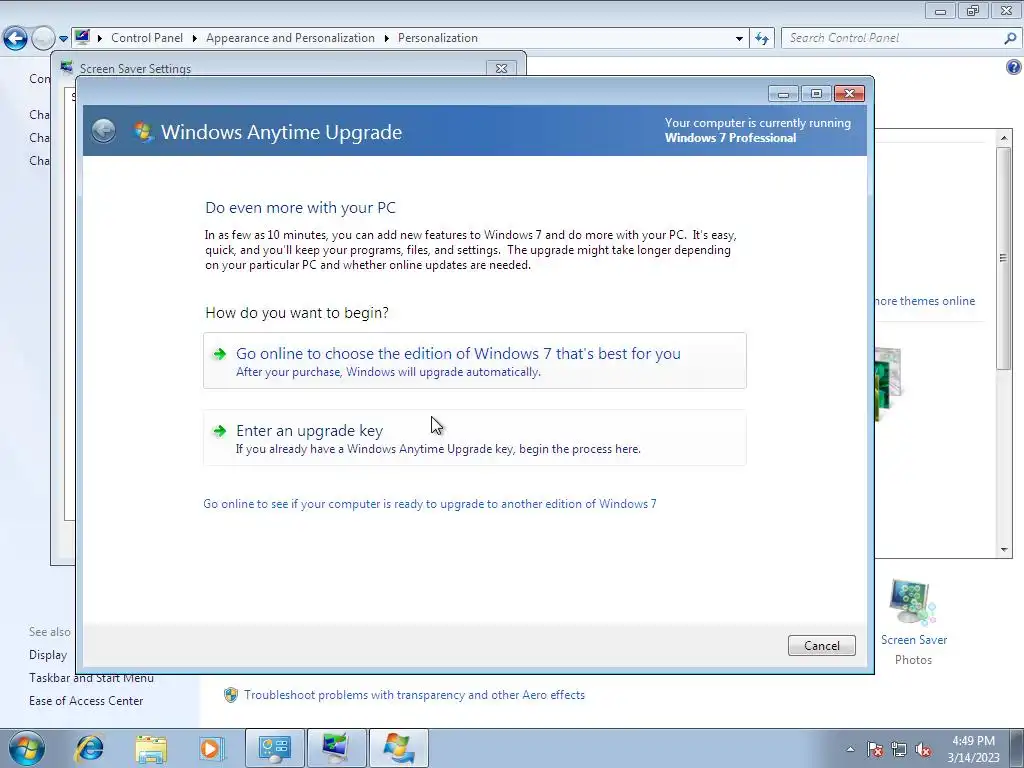Open the taskbar clock showing 4:49 PM
The image size is (1024, 768).
coord(973,749)
